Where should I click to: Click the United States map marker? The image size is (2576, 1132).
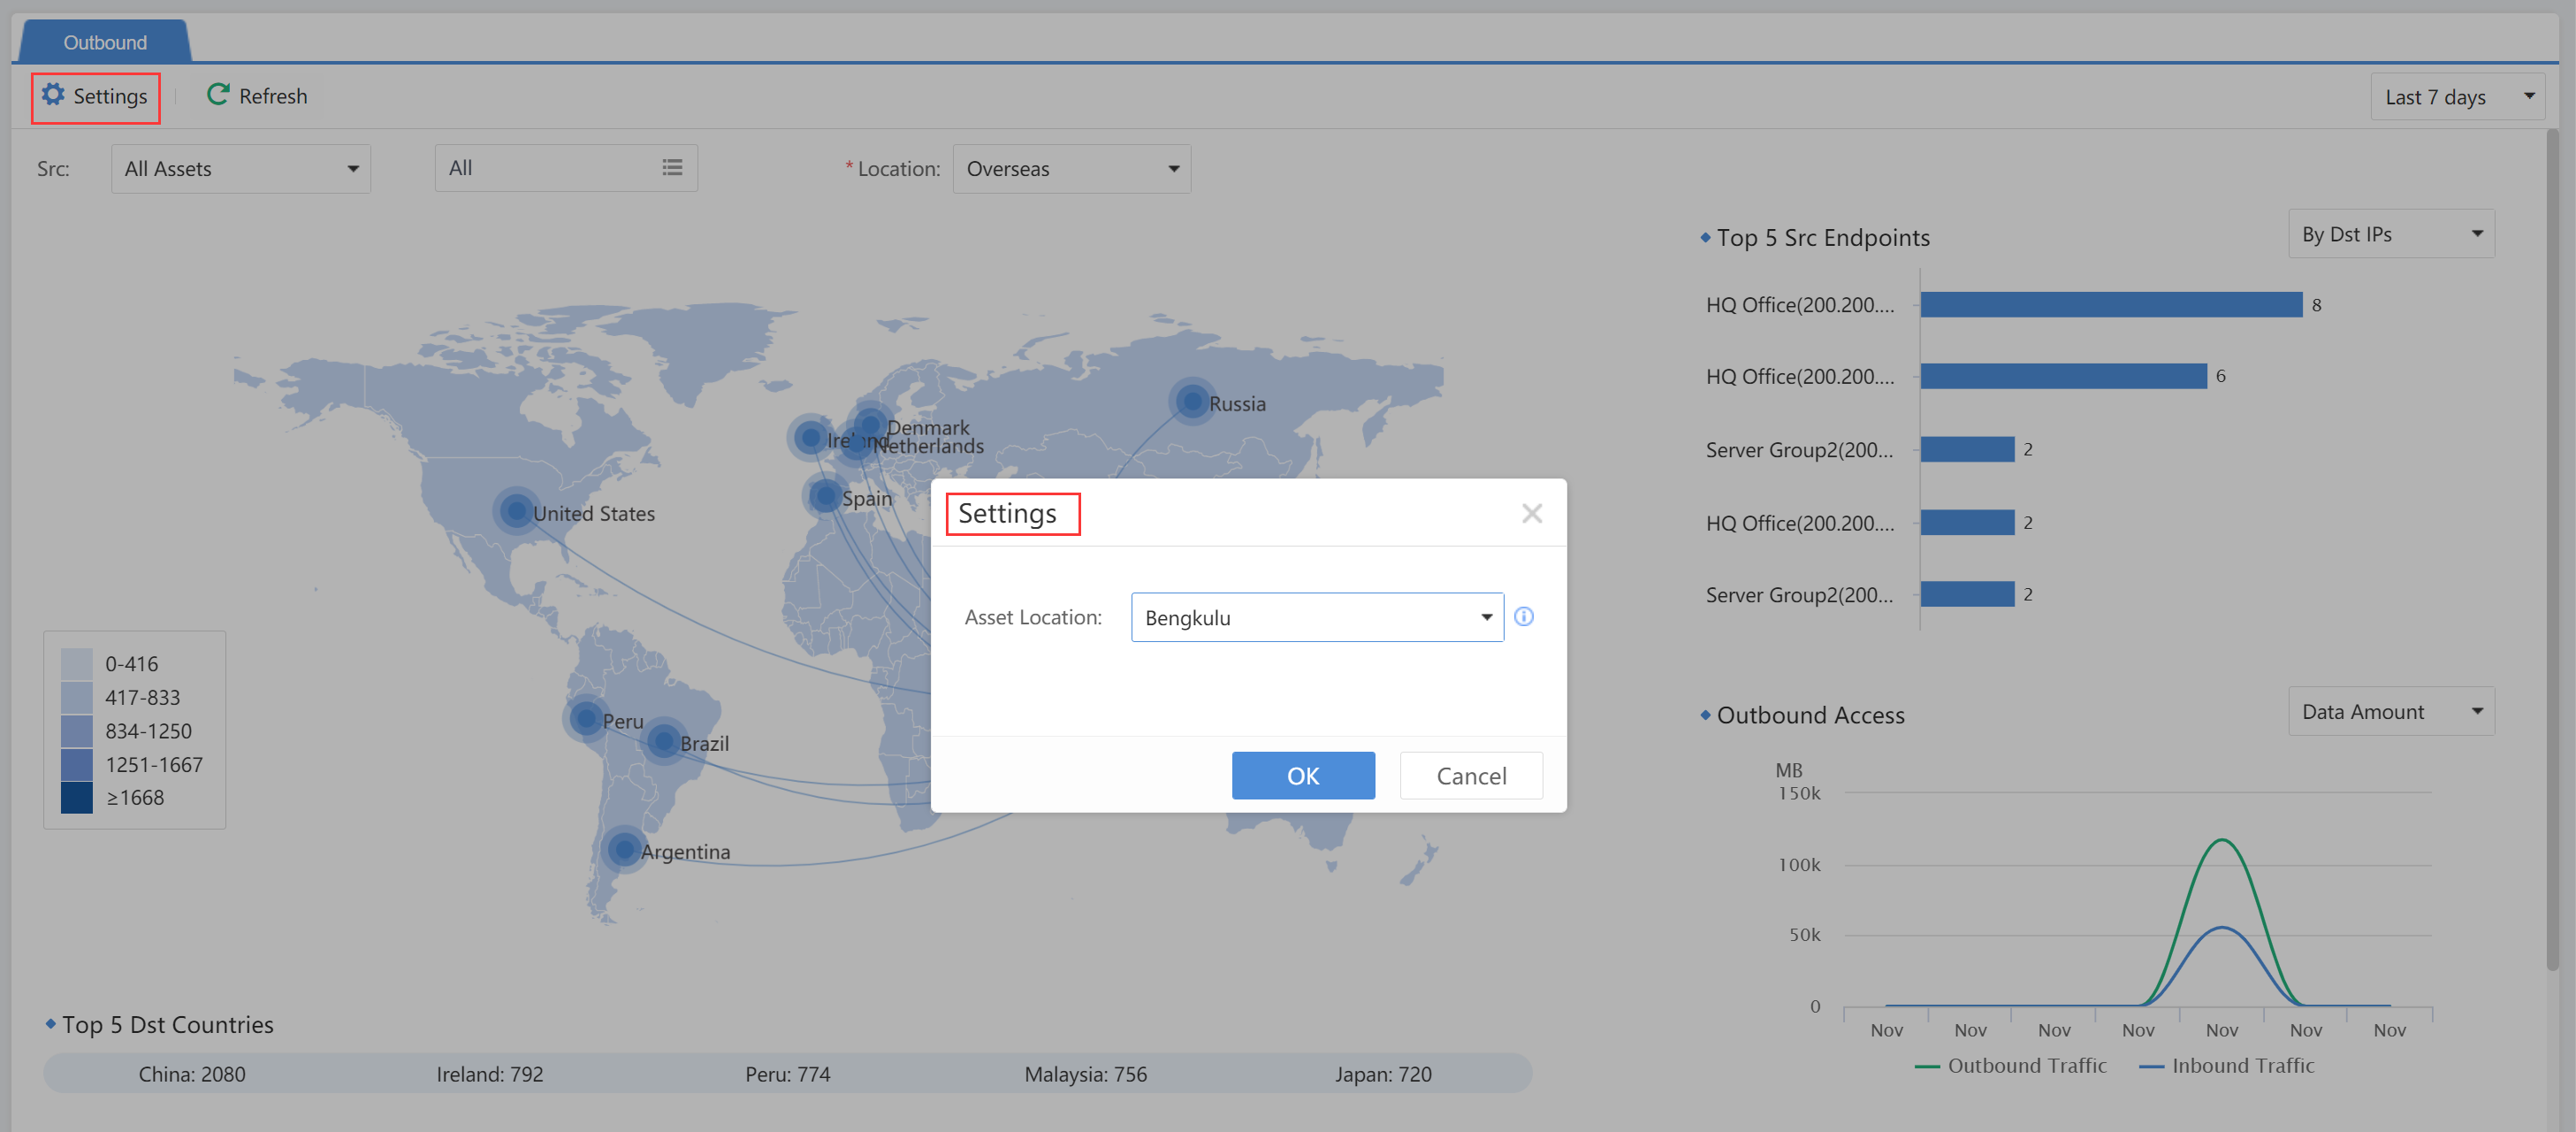[516, 512]
